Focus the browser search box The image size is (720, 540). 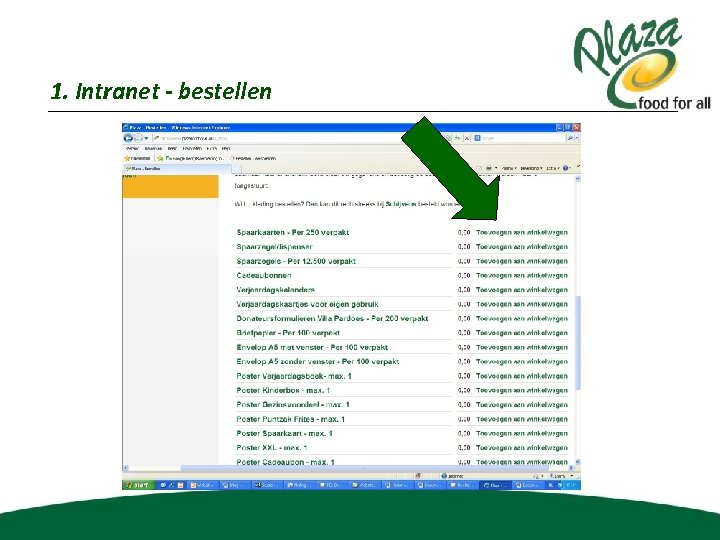519,138
